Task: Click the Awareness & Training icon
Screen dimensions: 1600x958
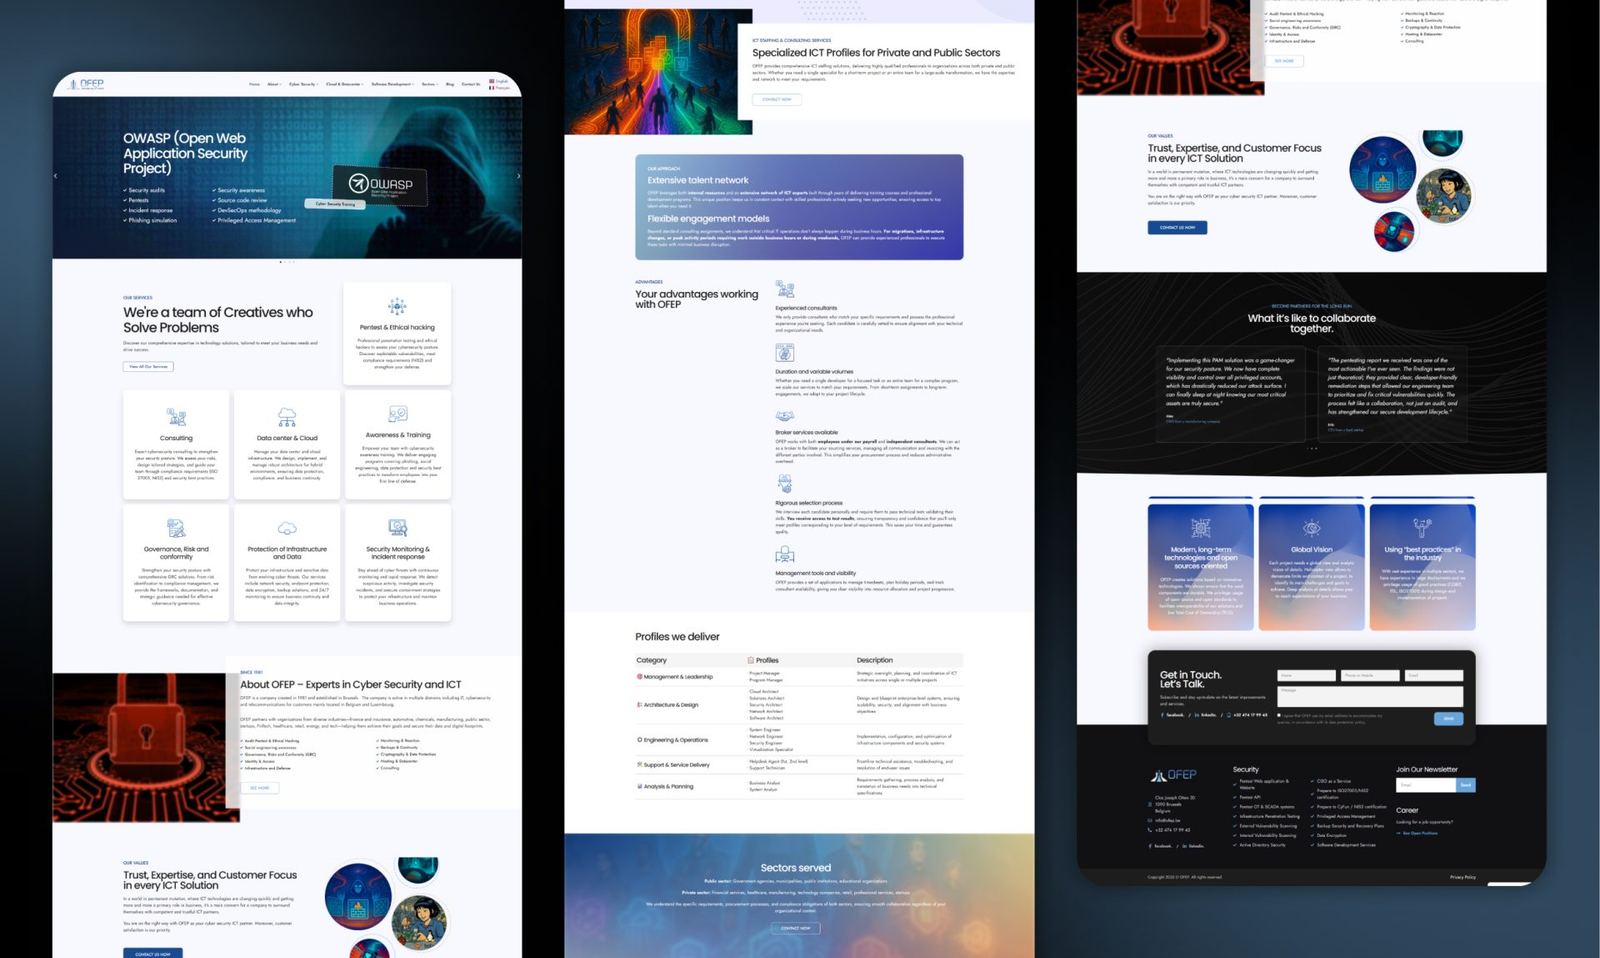Action: 397,415
